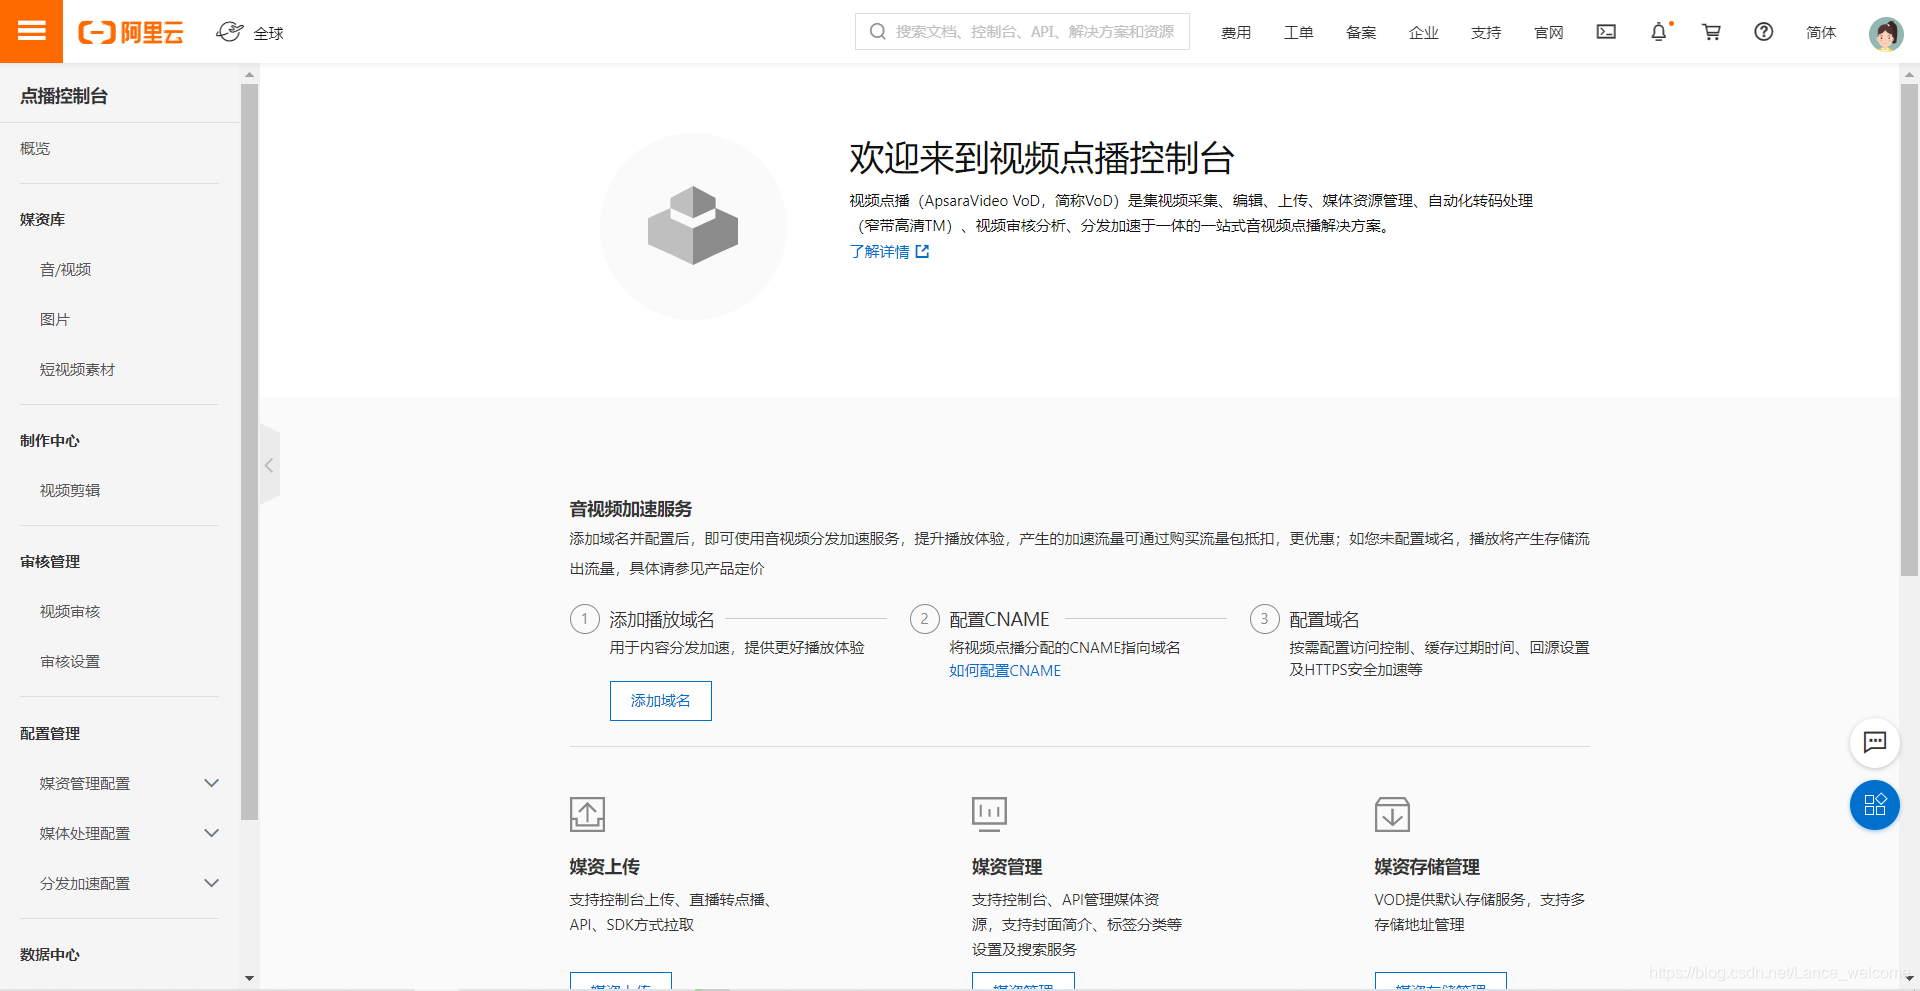The width and height of the screenshot is (1920, 991).
Task: Open the 支持 menu
Action: [x=1486, y=32]
